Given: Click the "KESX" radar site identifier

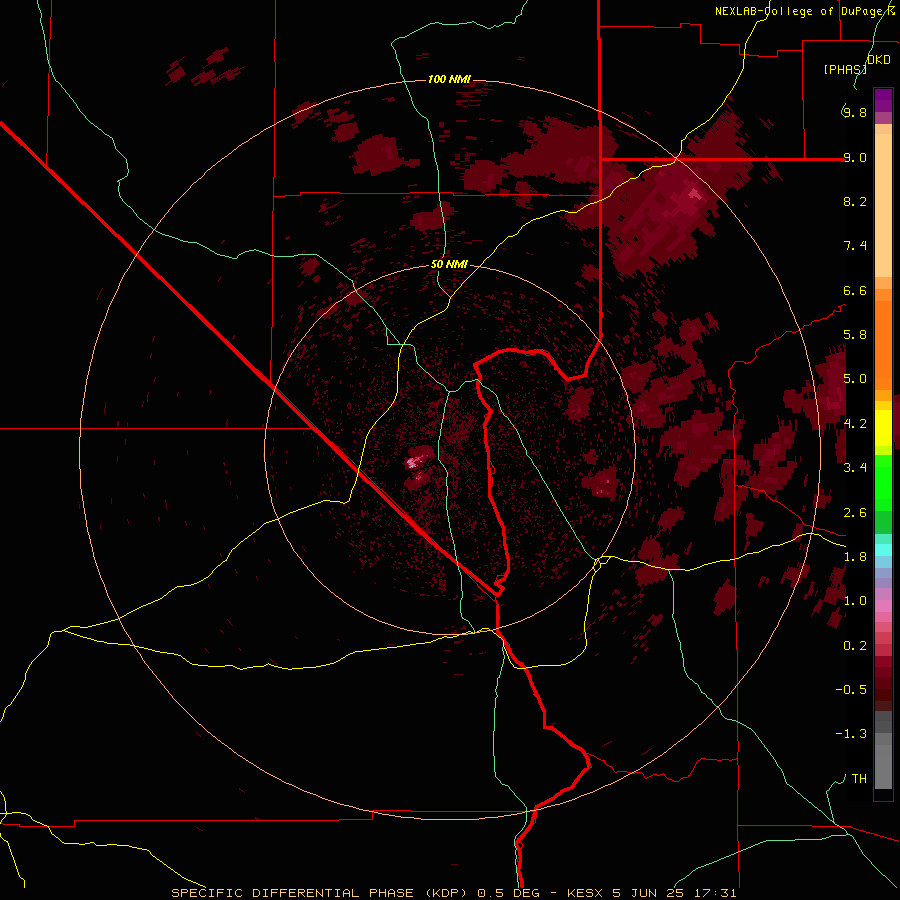Looking at the screenshot, I should click(x=584, y=893).
